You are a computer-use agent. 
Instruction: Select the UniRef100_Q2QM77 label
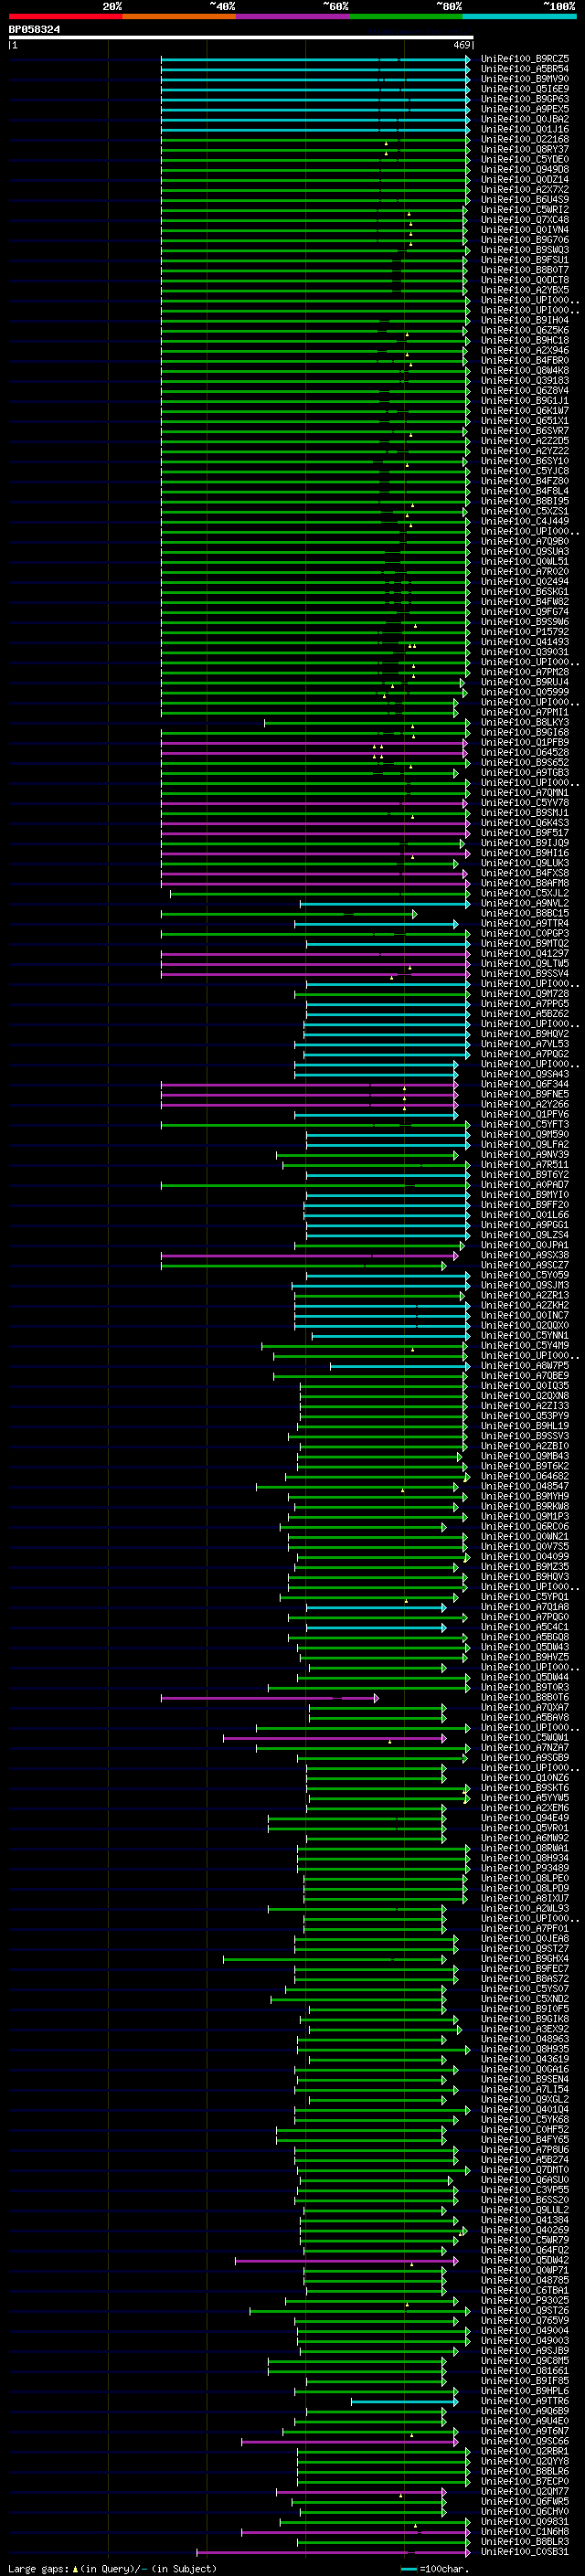(x=524, y=2492)
